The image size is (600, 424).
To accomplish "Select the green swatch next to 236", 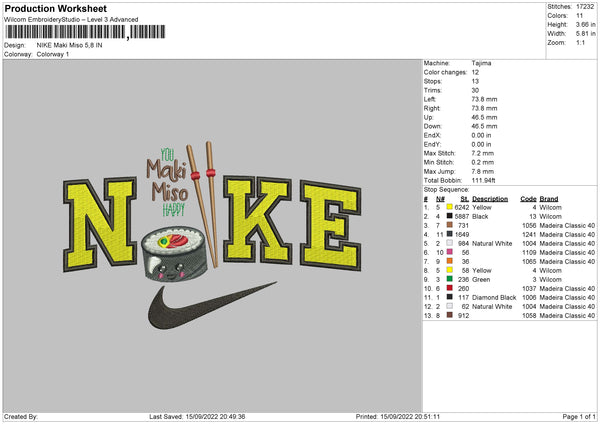I will (450, 279).
